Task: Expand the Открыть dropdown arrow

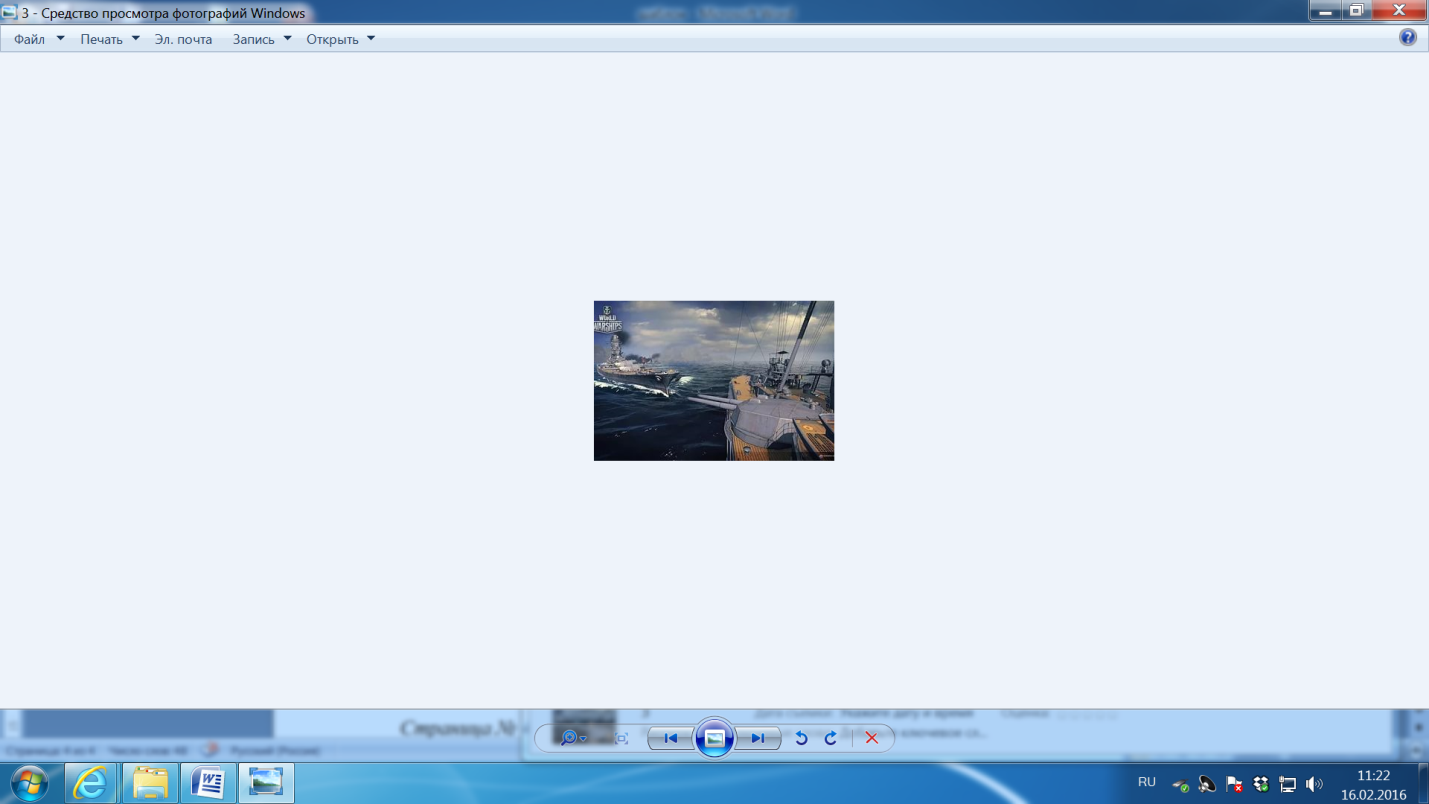Action: click(370, 39)
